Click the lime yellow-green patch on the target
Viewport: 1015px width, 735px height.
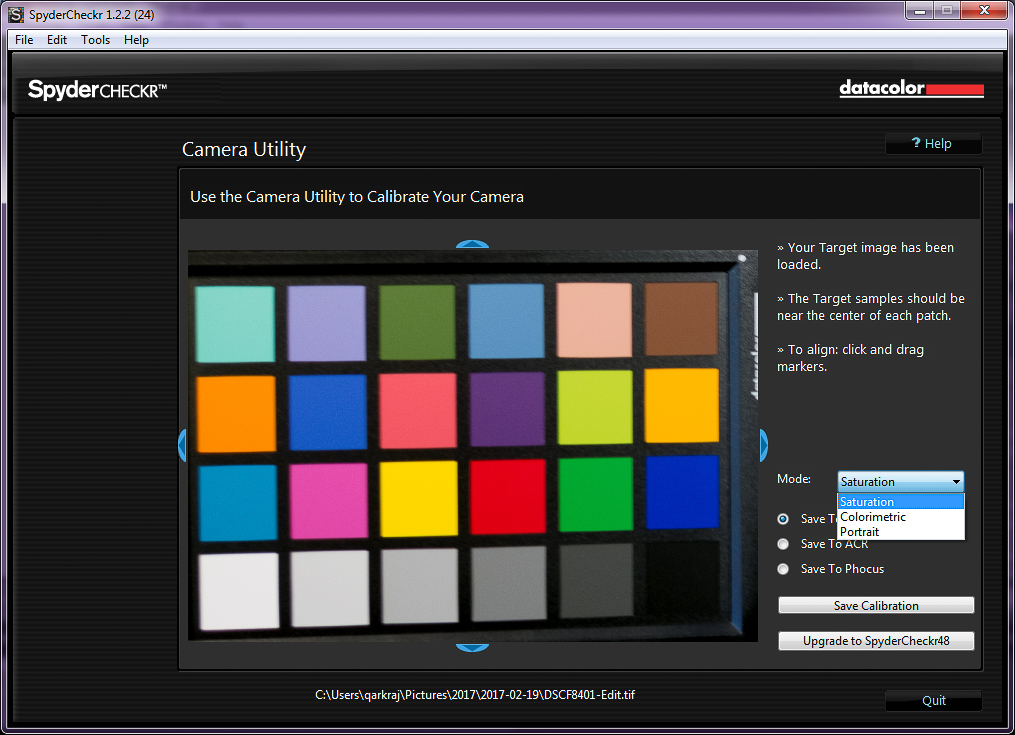(595, 407)
